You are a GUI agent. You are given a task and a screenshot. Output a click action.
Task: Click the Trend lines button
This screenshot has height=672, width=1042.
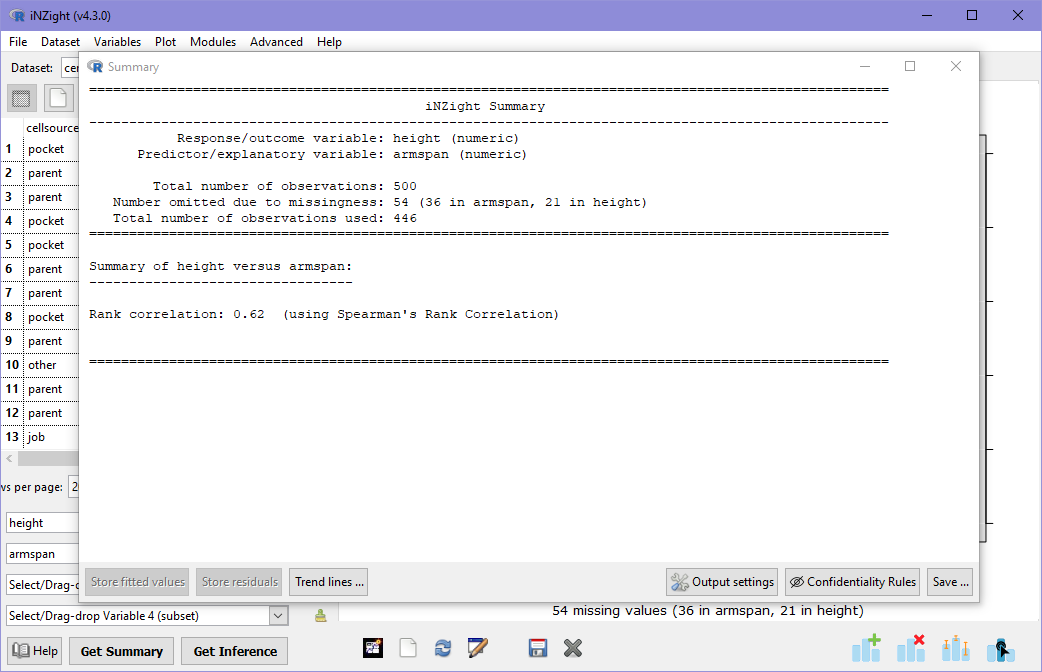click(x=329, y=582)
